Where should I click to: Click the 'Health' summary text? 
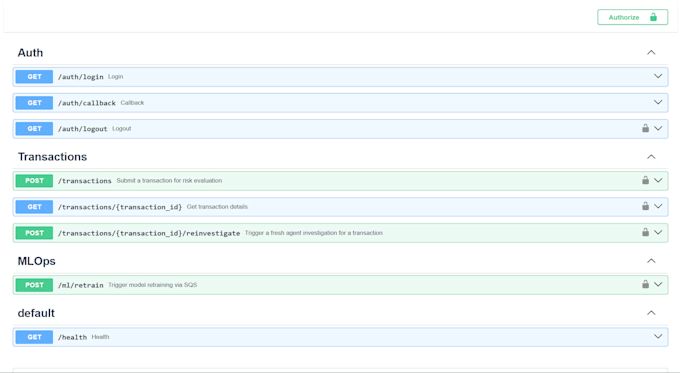point(100,337)
